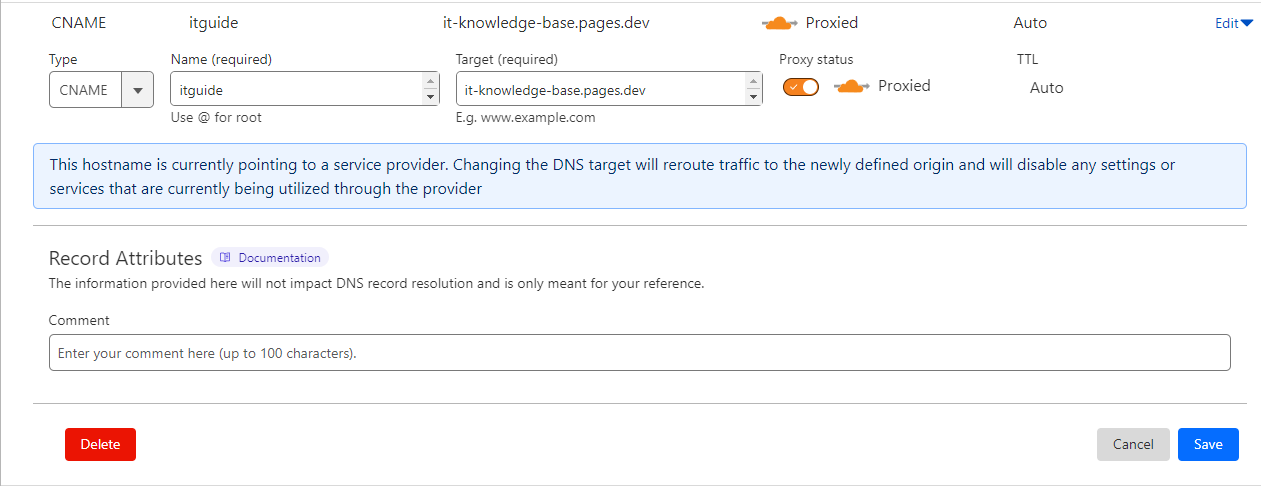Viewport: 1261px width, 486px height.
Task: Click the down arrow in the Name field
Action: [x=431, y=97]
